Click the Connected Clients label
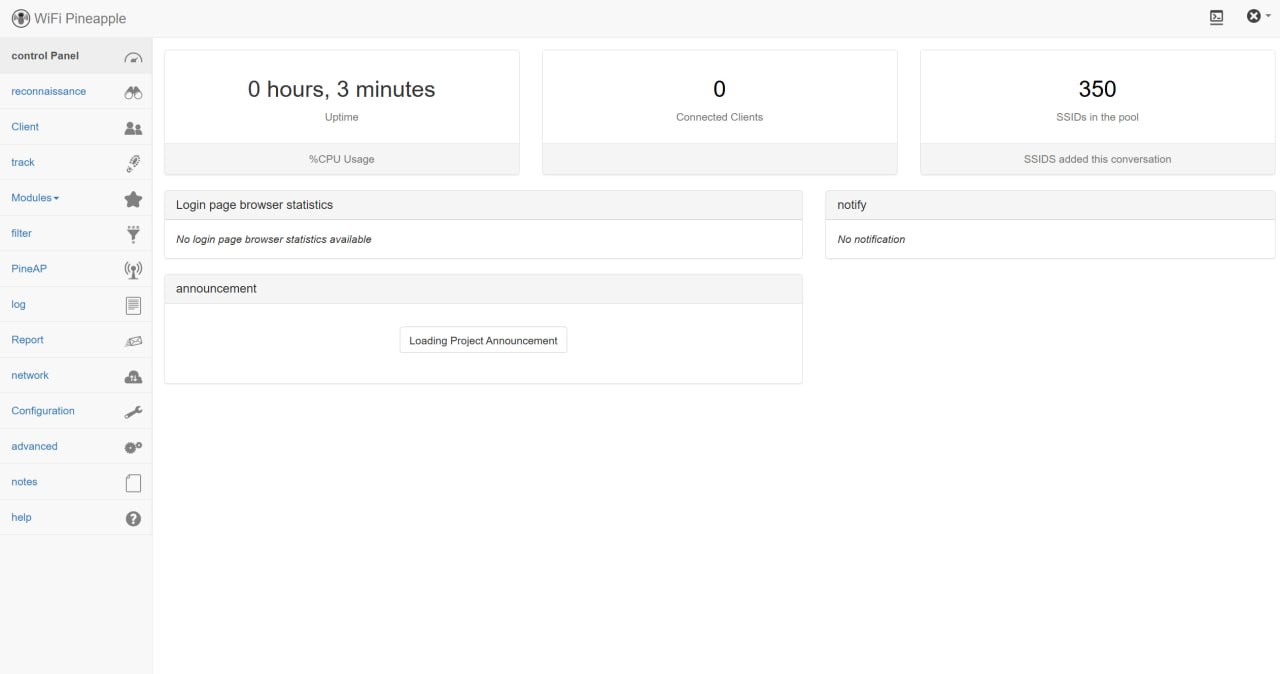Image resolution: width=1280 pixels, height=674 pixels. [719, 117]
